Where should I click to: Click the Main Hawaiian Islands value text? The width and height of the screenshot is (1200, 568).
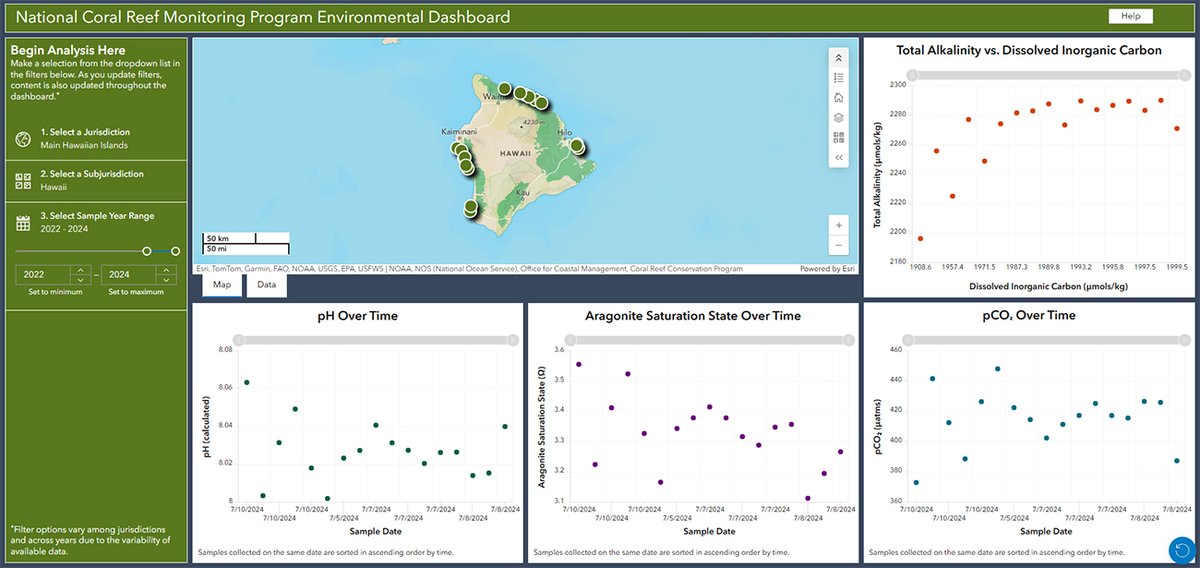pyautogui.click(x=84, y=145)
